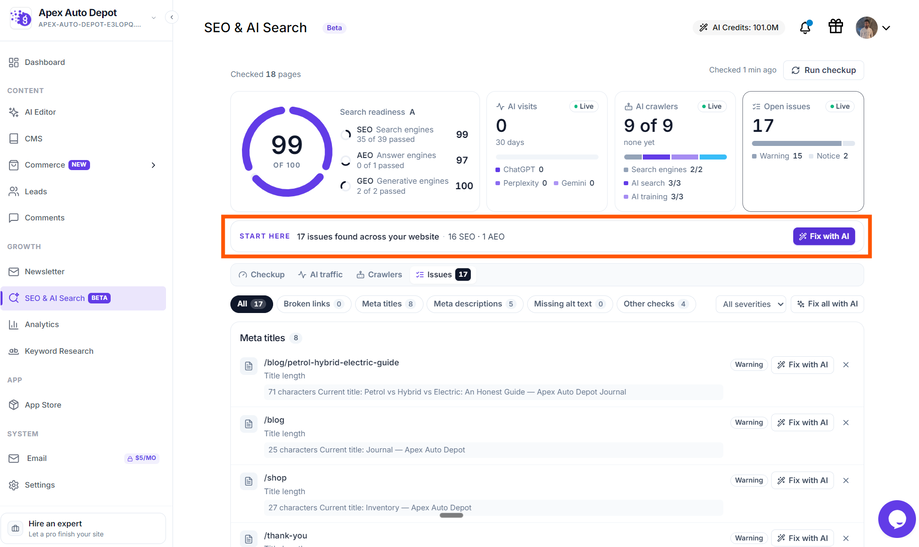Click the SEO Search engines score row
Image resolution: width=919 pixels, height=547 pixels.
pyautogui.click(x=406, y=134)
